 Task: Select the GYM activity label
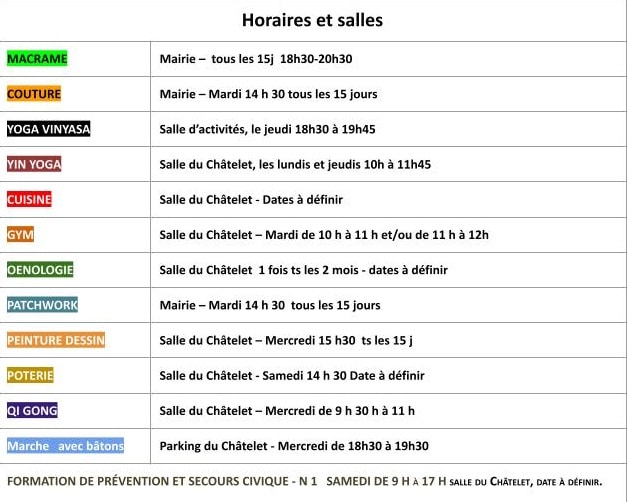(20, 235)
